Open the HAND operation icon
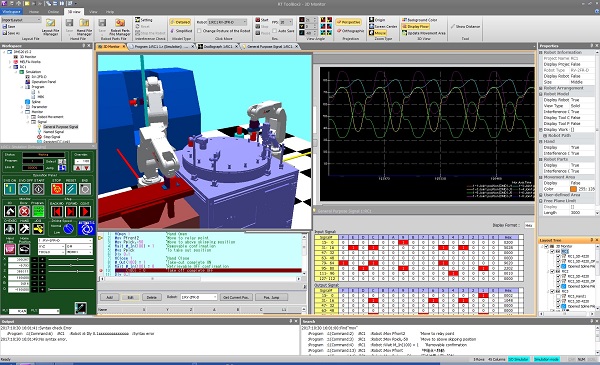 (24, 229)
